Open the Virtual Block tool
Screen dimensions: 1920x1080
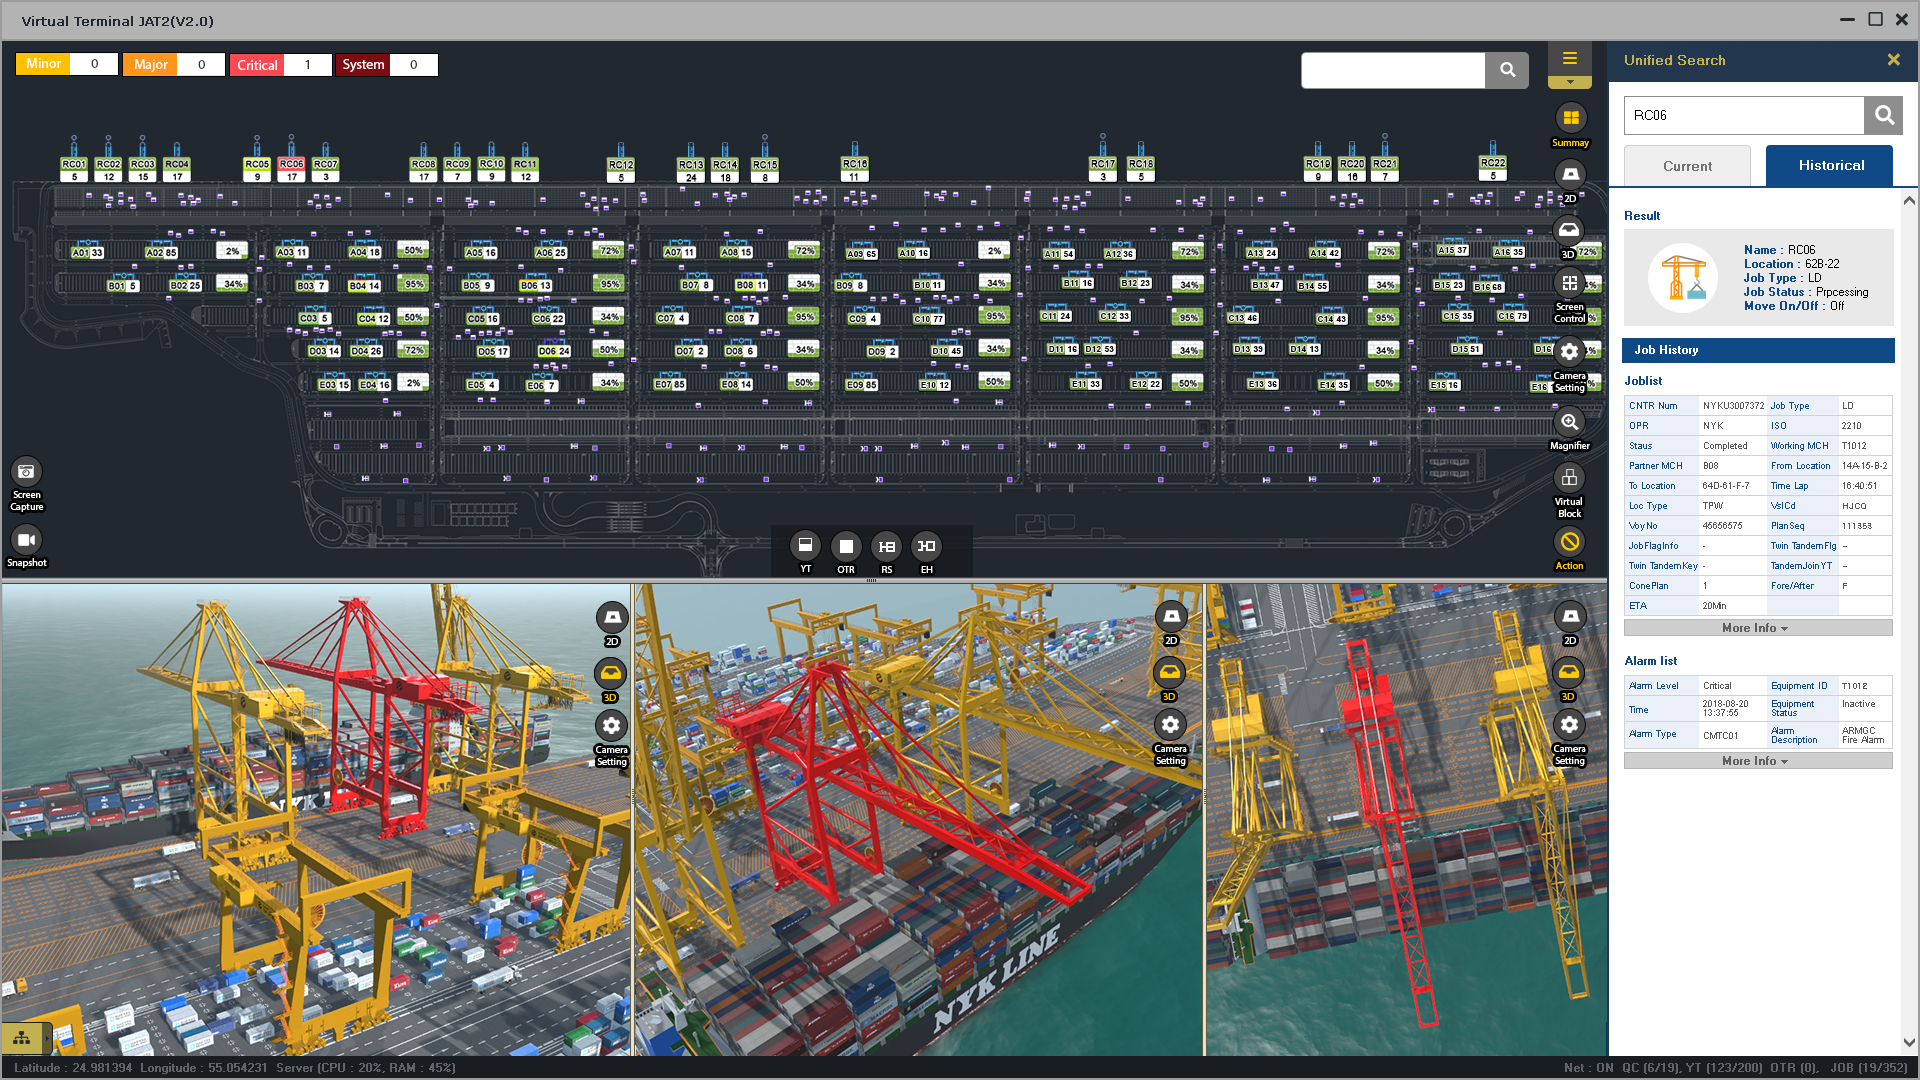(x=1569, y=478)
